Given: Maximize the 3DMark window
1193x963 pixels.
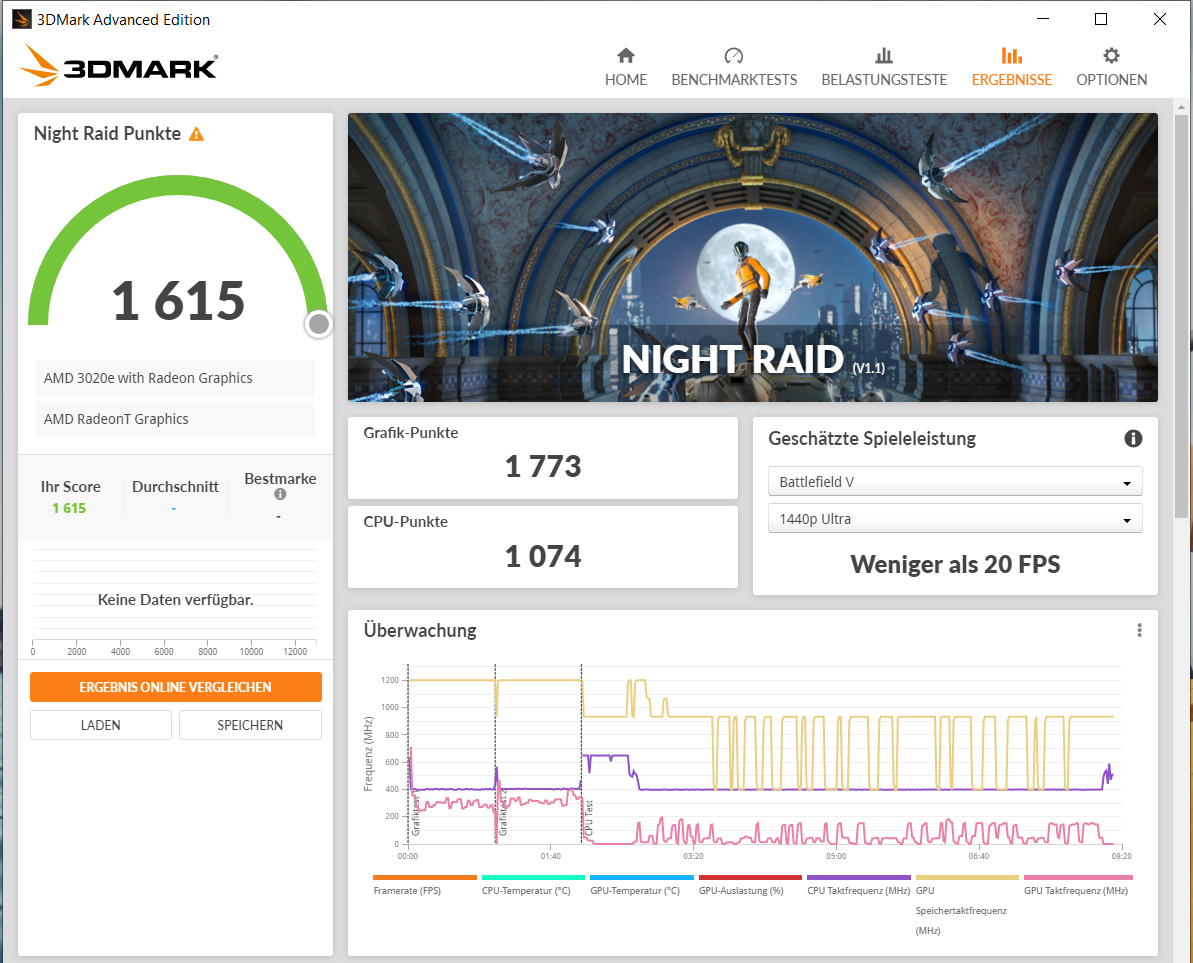Looking at the screenshot, I should pyautogui.click(x=1100, y=19).
